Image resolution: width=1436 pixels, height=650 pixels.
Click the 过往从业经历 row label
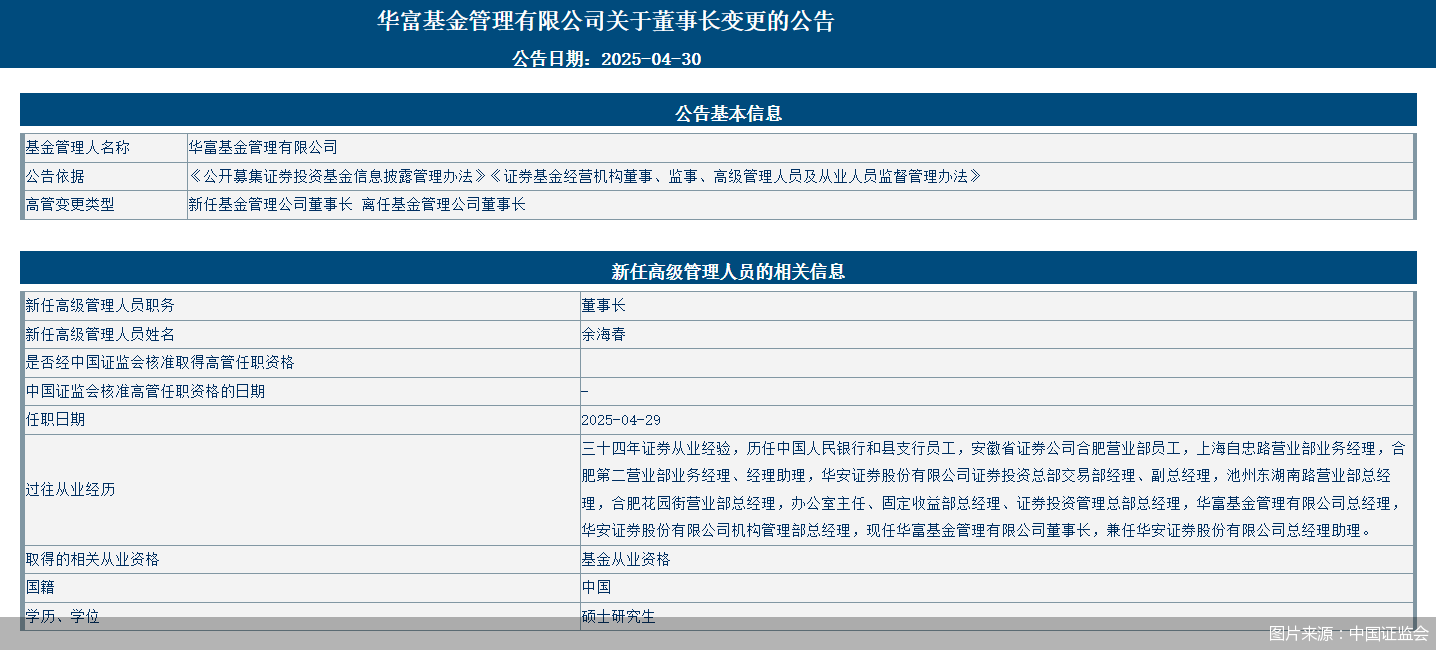(70, 490)
